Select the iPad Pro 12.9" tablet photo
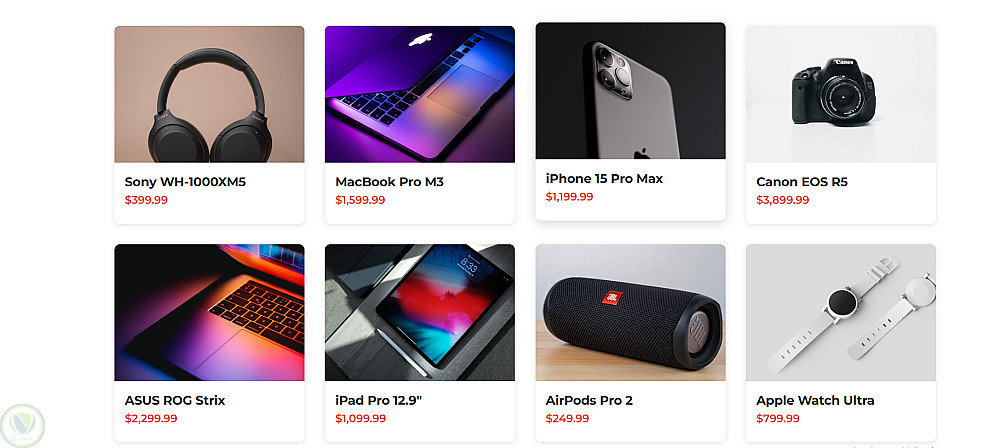The image size is (1000, 448). coord(420,313)
